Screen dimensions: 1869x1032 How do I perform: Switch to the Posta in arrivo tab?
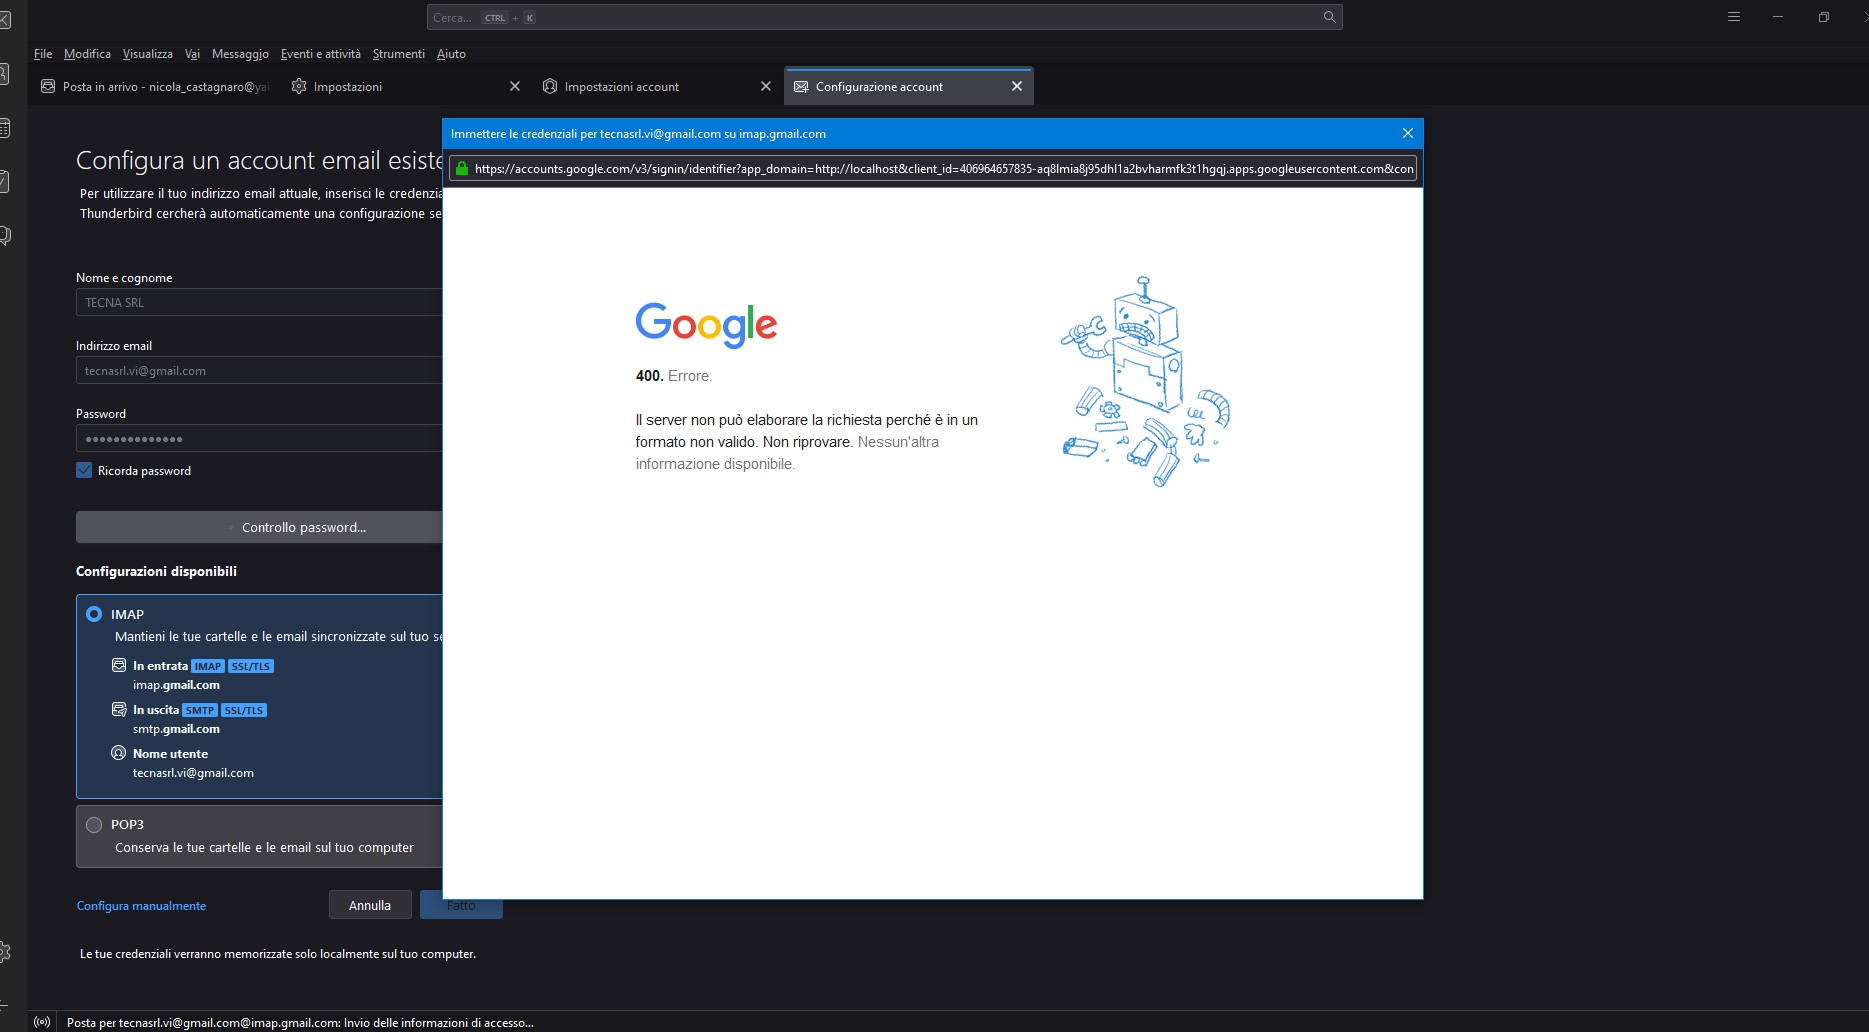tap(154, 87)
